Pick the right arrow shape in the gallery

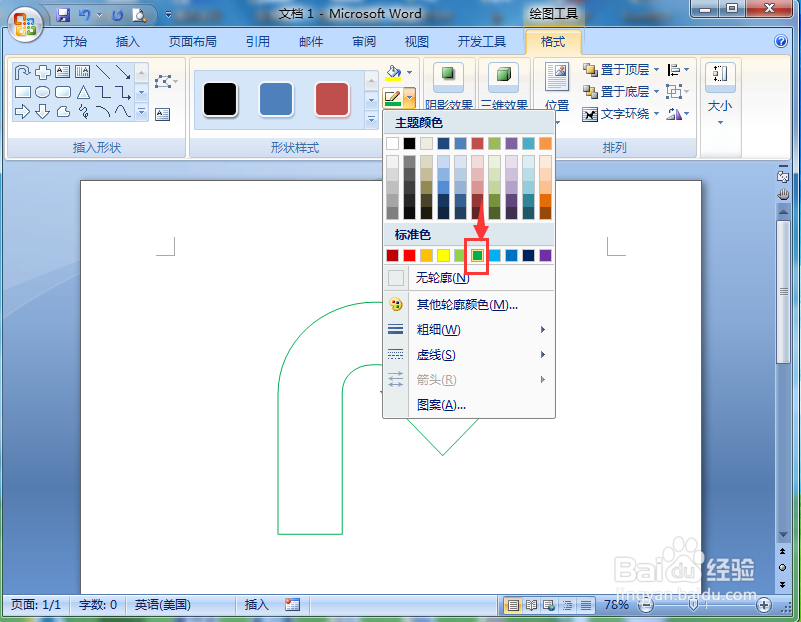pos(22,111)
